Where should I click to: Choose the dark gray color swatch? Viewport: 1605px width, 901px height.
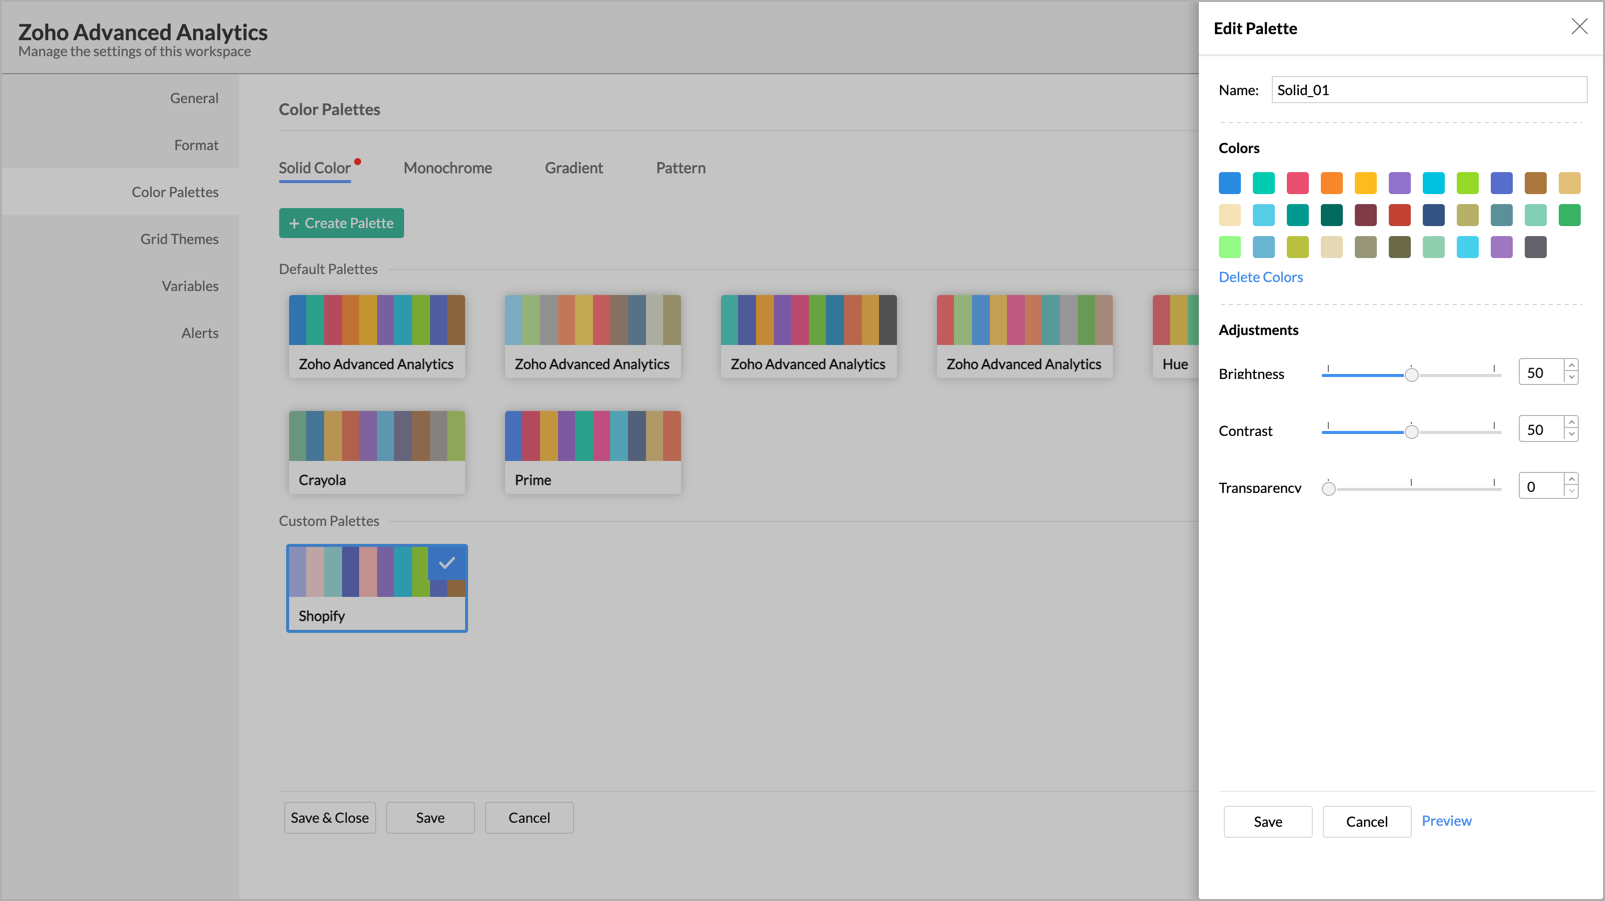pos(1536,247)
